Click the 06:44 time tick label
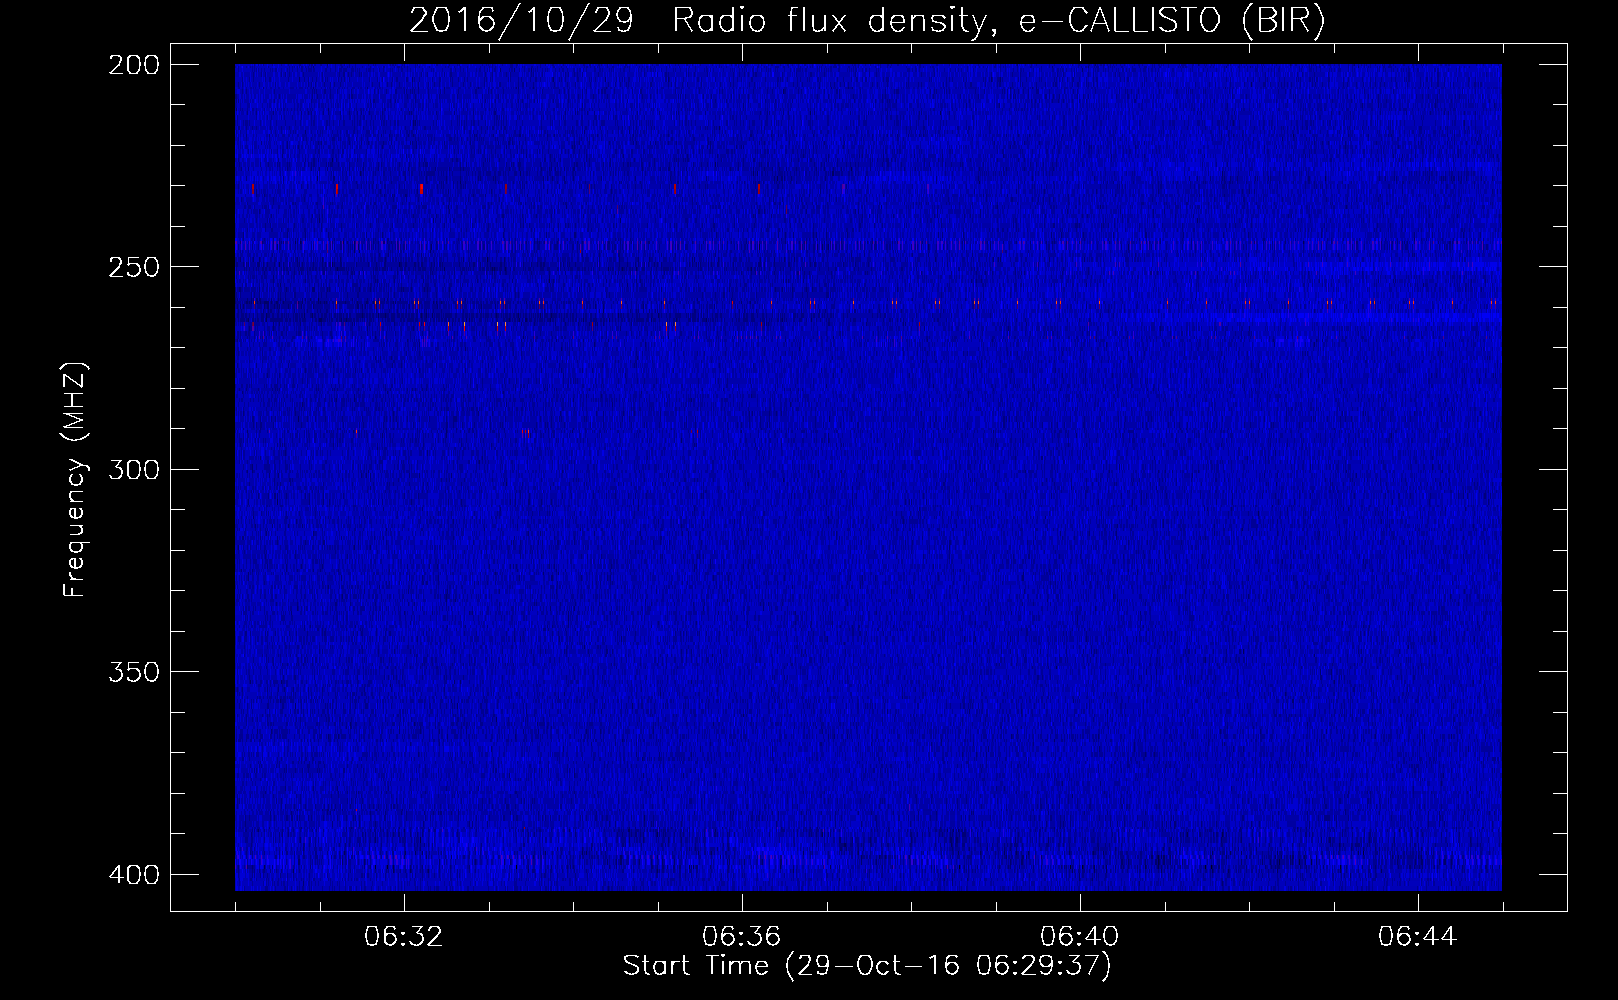 (1418, 937)
